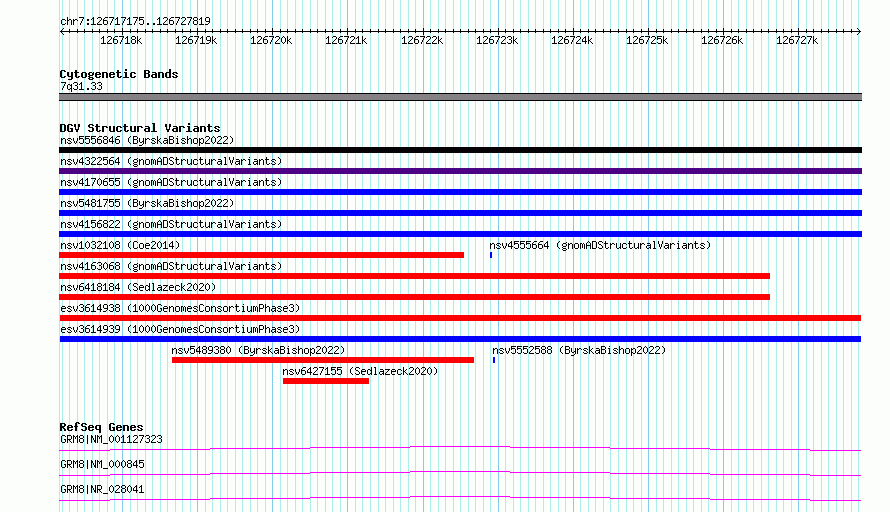Open GRM8|NR_028041 transcript label

[102, 489]
